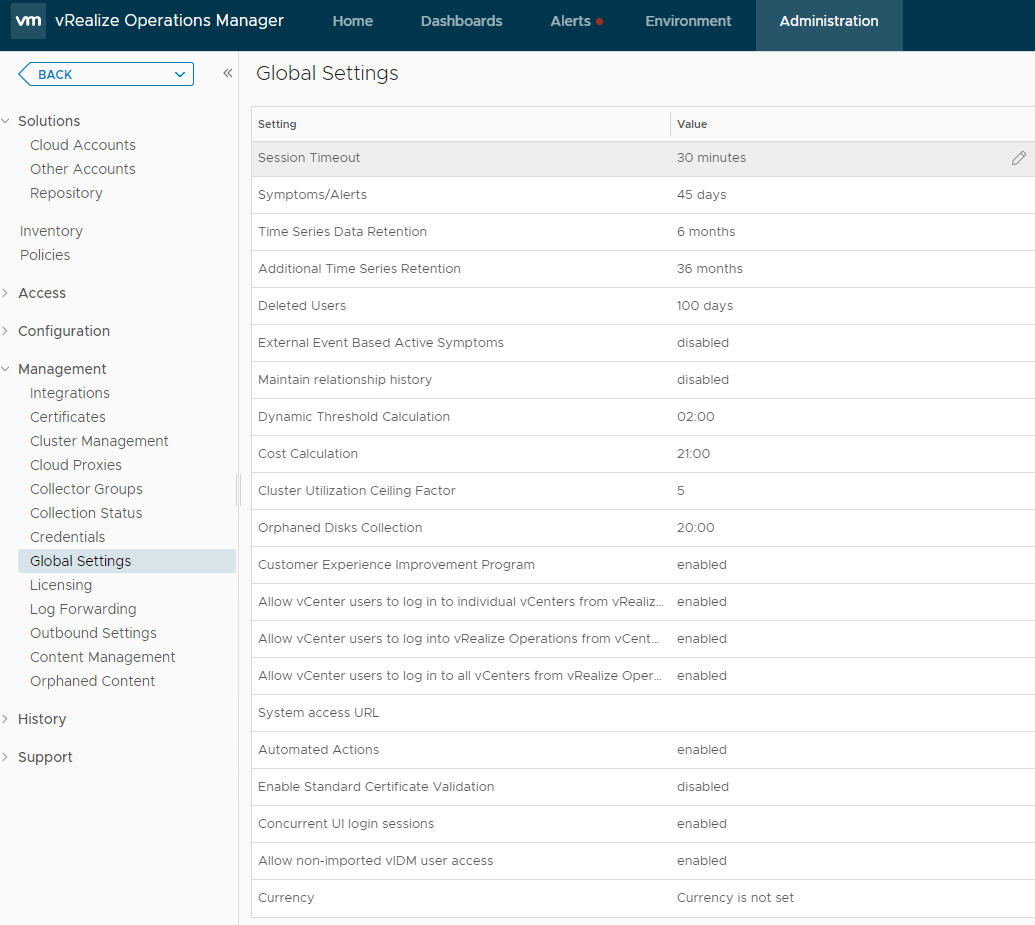Select Dynamic Threshold Calculation row
This screenshot has width=1035, height=925.
tap(643, 417)
